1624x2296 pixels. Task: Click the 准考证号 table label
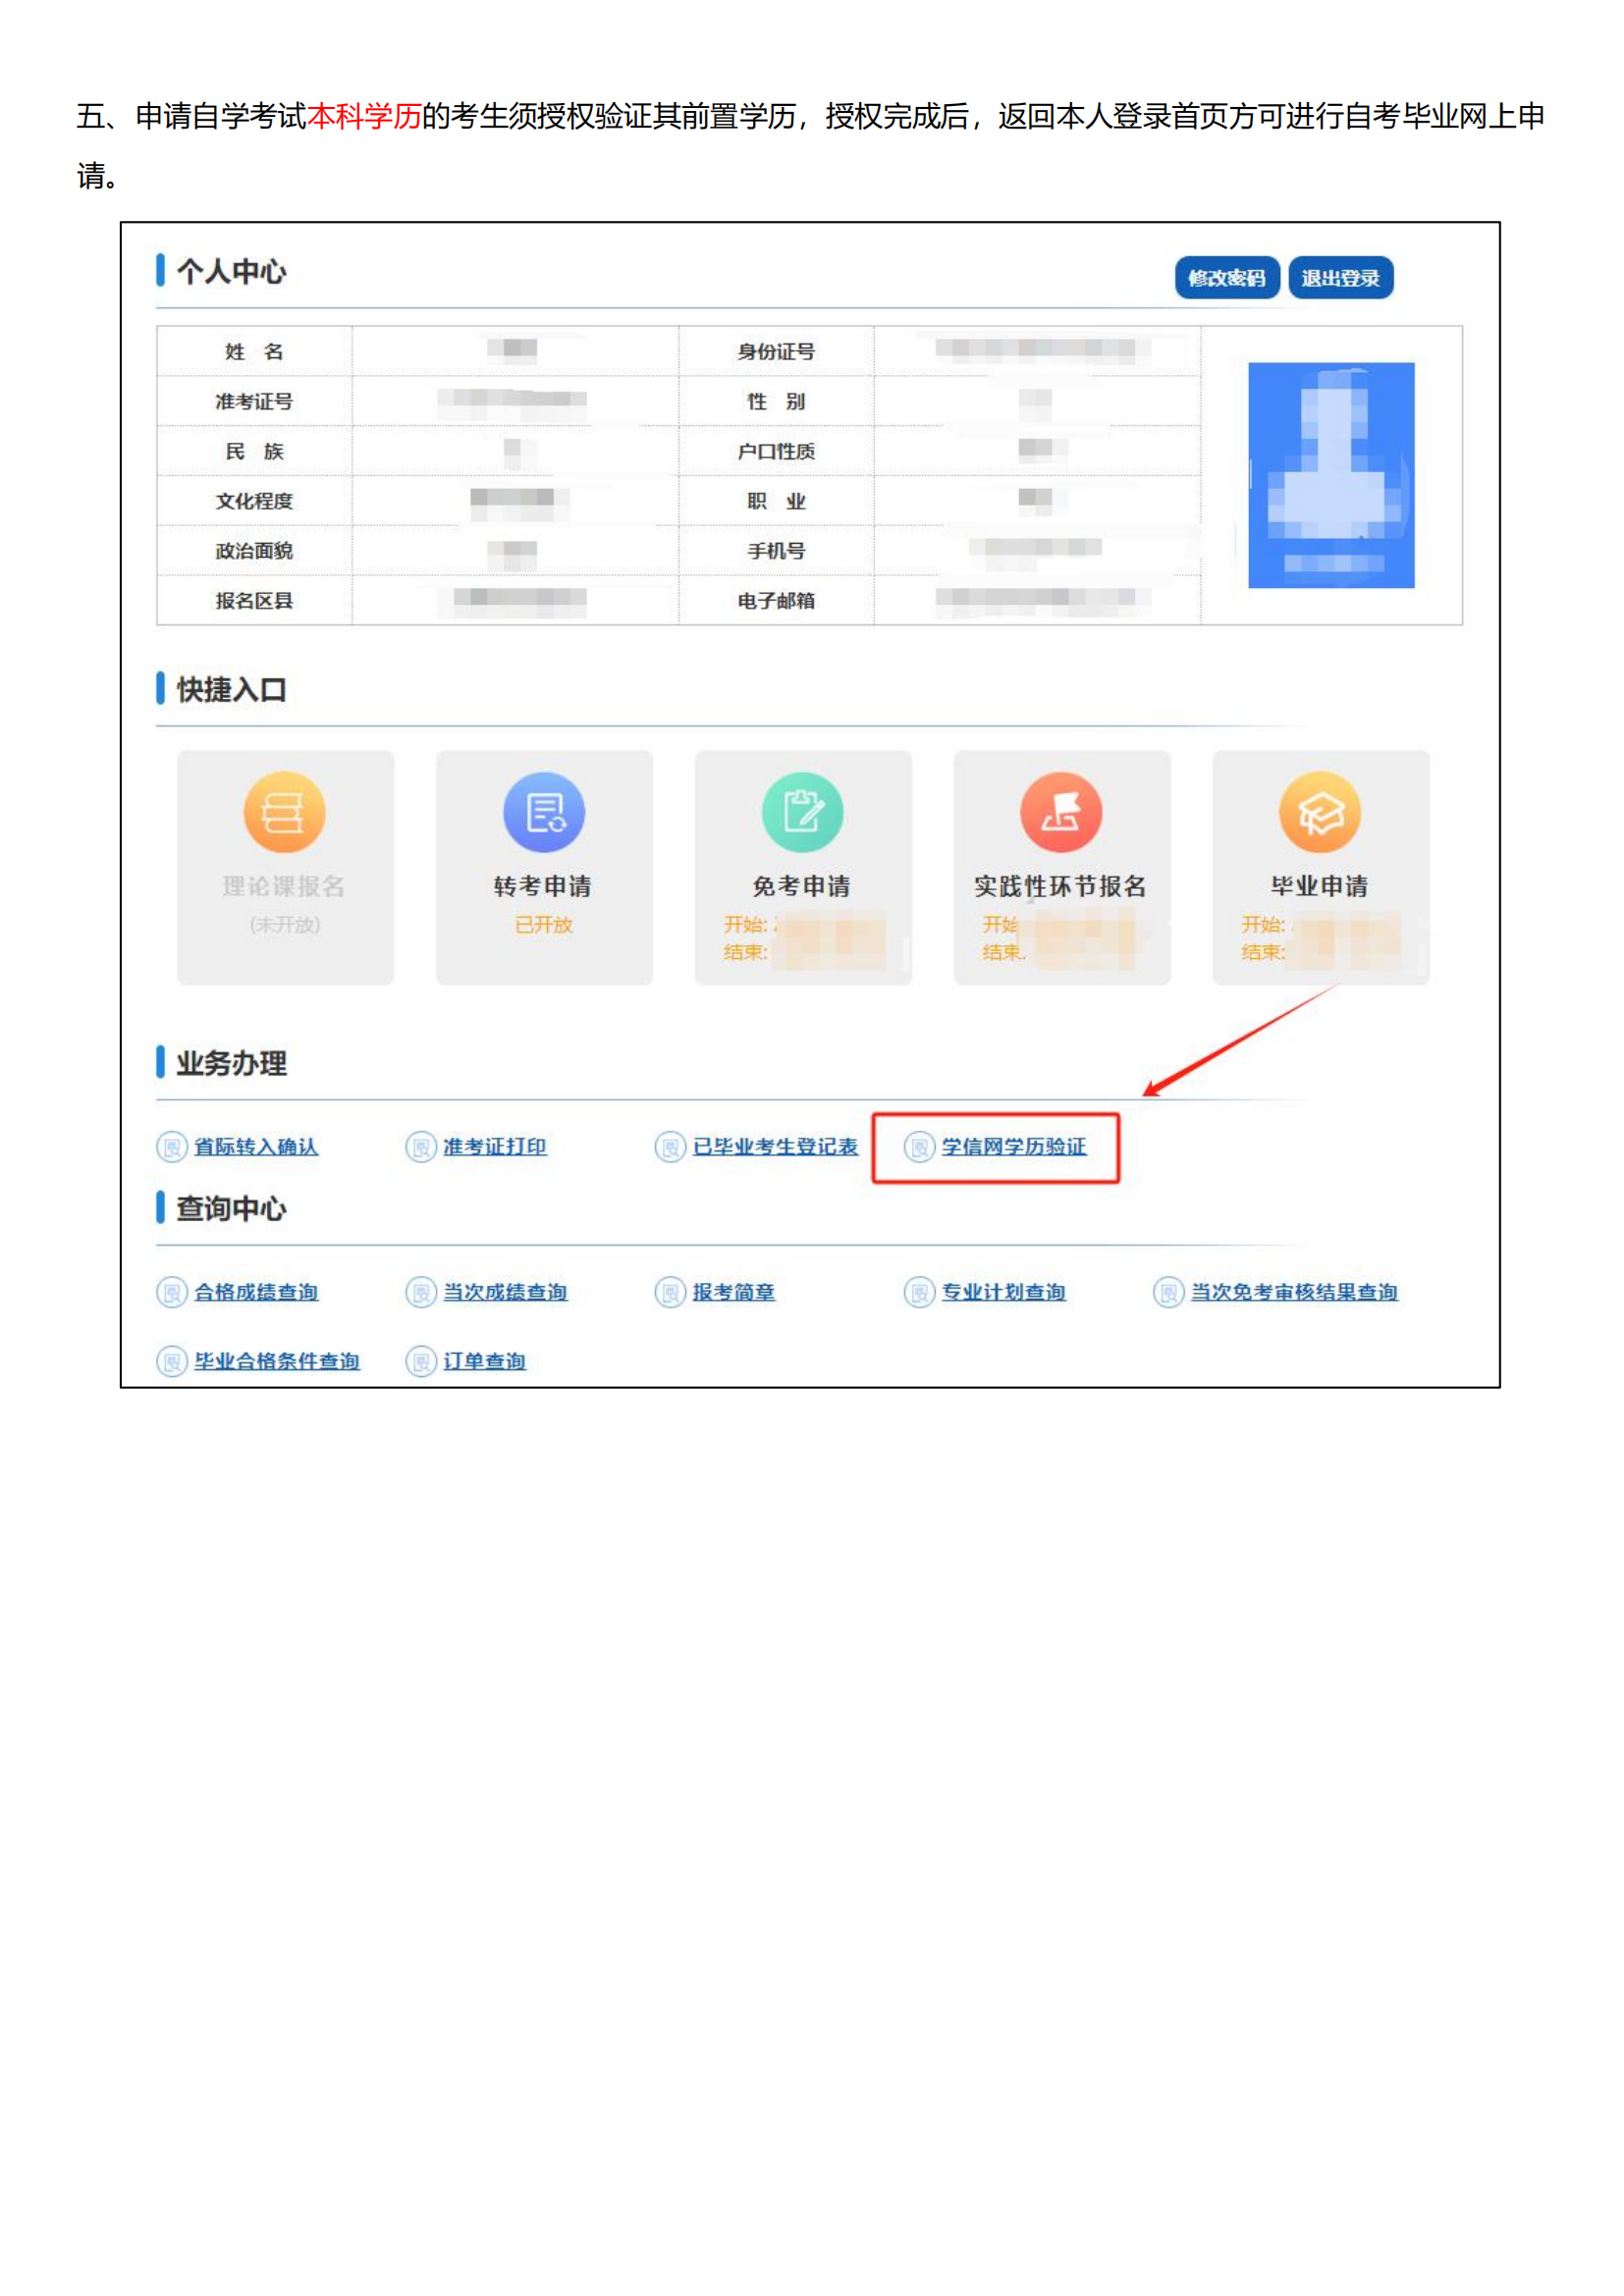click(x=254, y=402)
